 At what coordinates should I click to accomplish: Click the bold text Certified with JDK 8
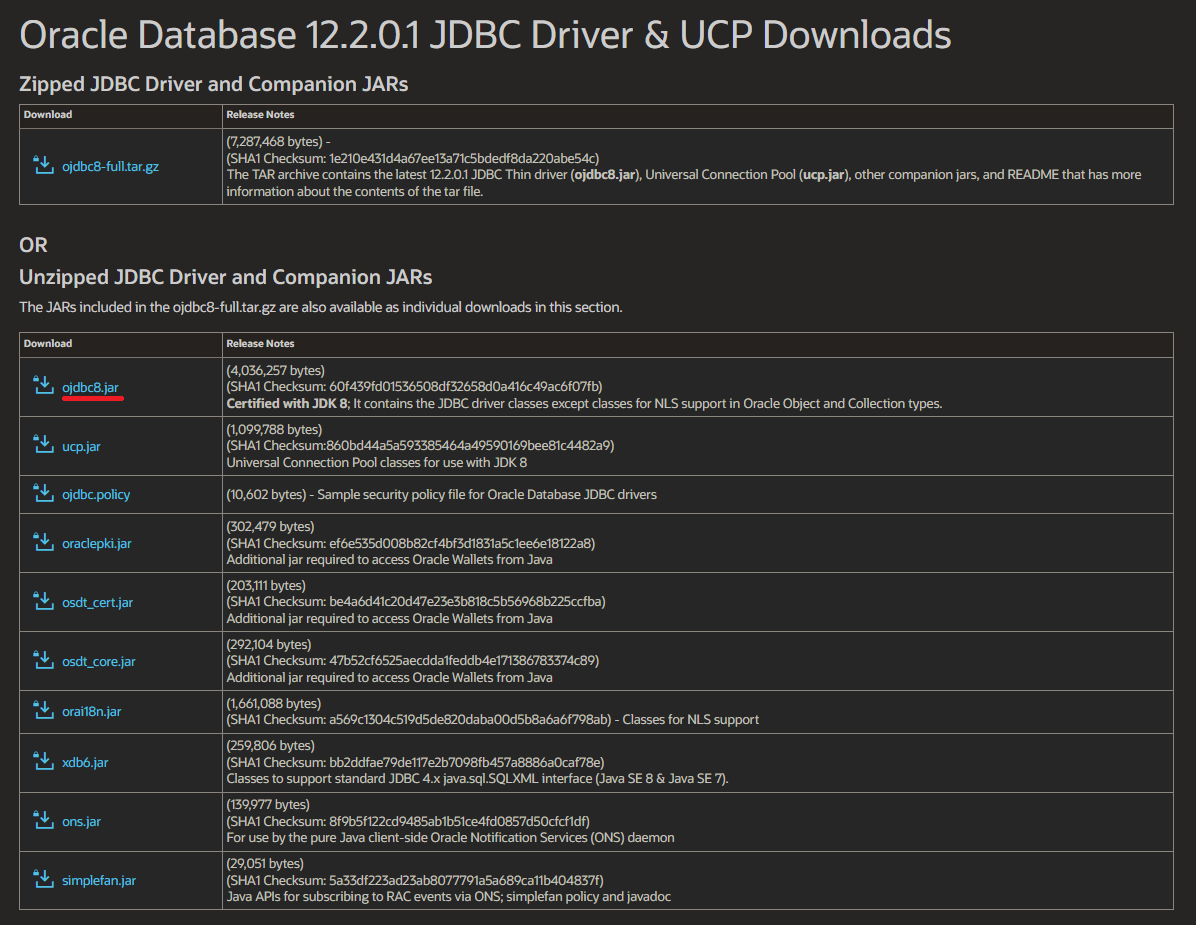[287, 403]
